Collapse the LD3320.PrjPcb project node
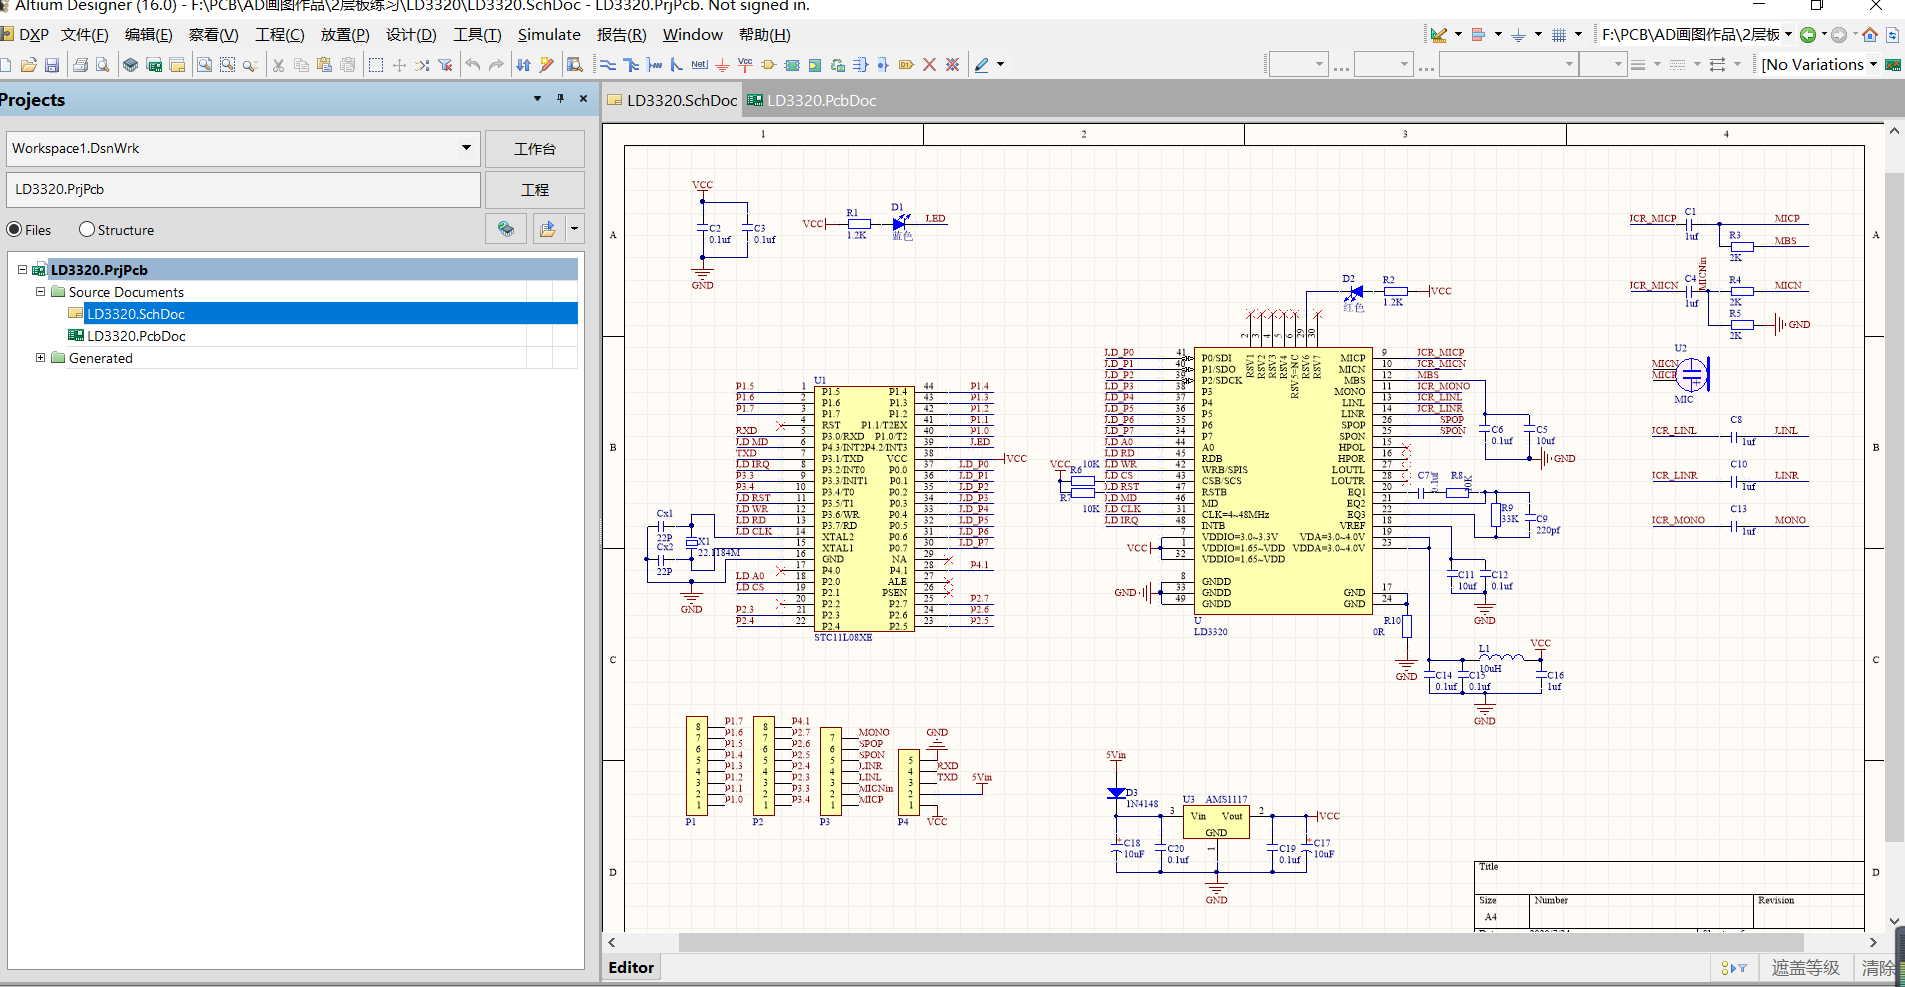 [x=22, y=269]
